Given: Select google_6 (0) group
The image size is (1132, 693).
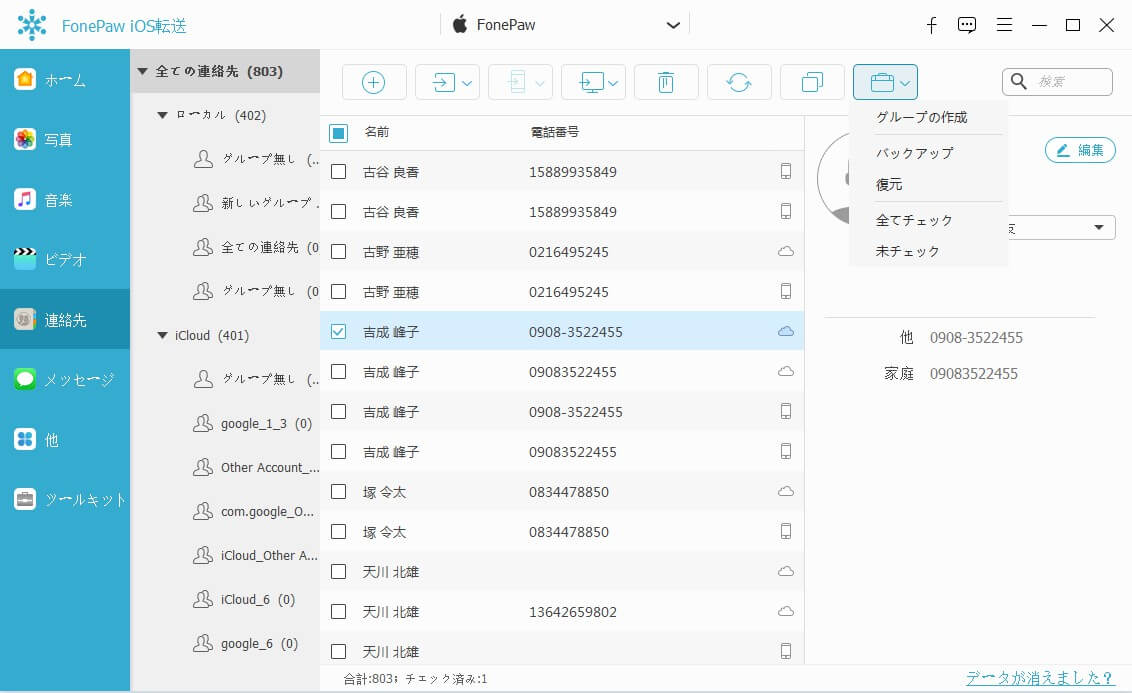Looking at the screenshot, I should coord(245,644).
